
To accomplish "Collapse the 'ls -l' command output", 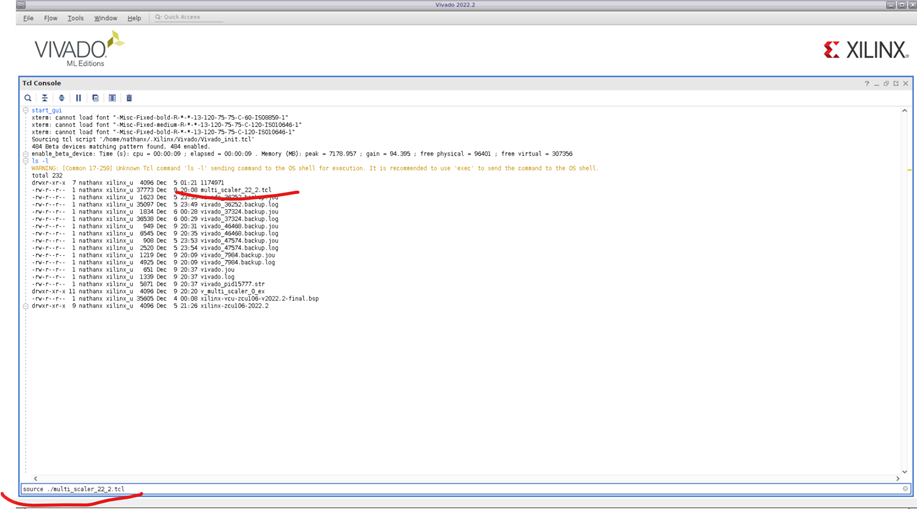I will [x=27, y=160].
